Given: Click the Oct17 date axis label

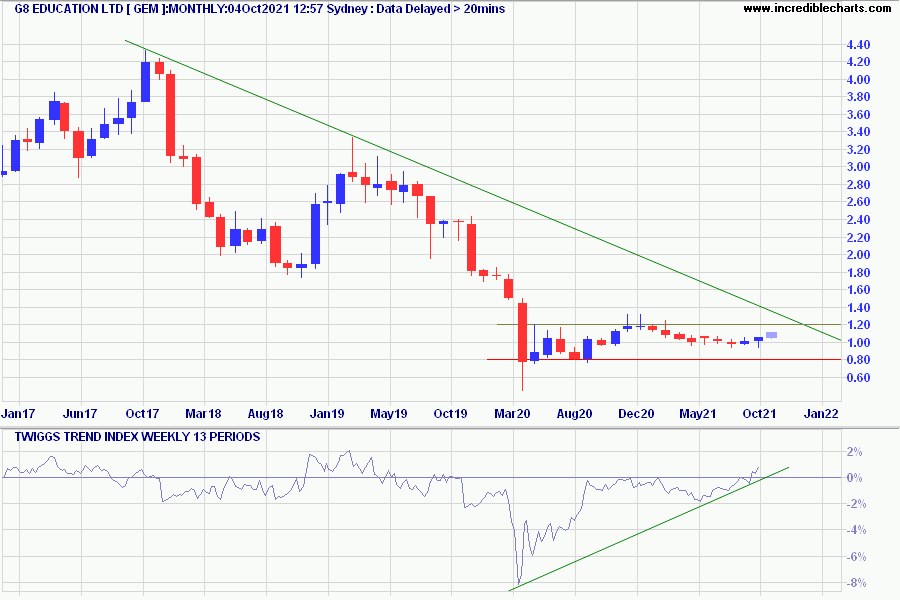Looking at the screenshot, I should [142, 413].
